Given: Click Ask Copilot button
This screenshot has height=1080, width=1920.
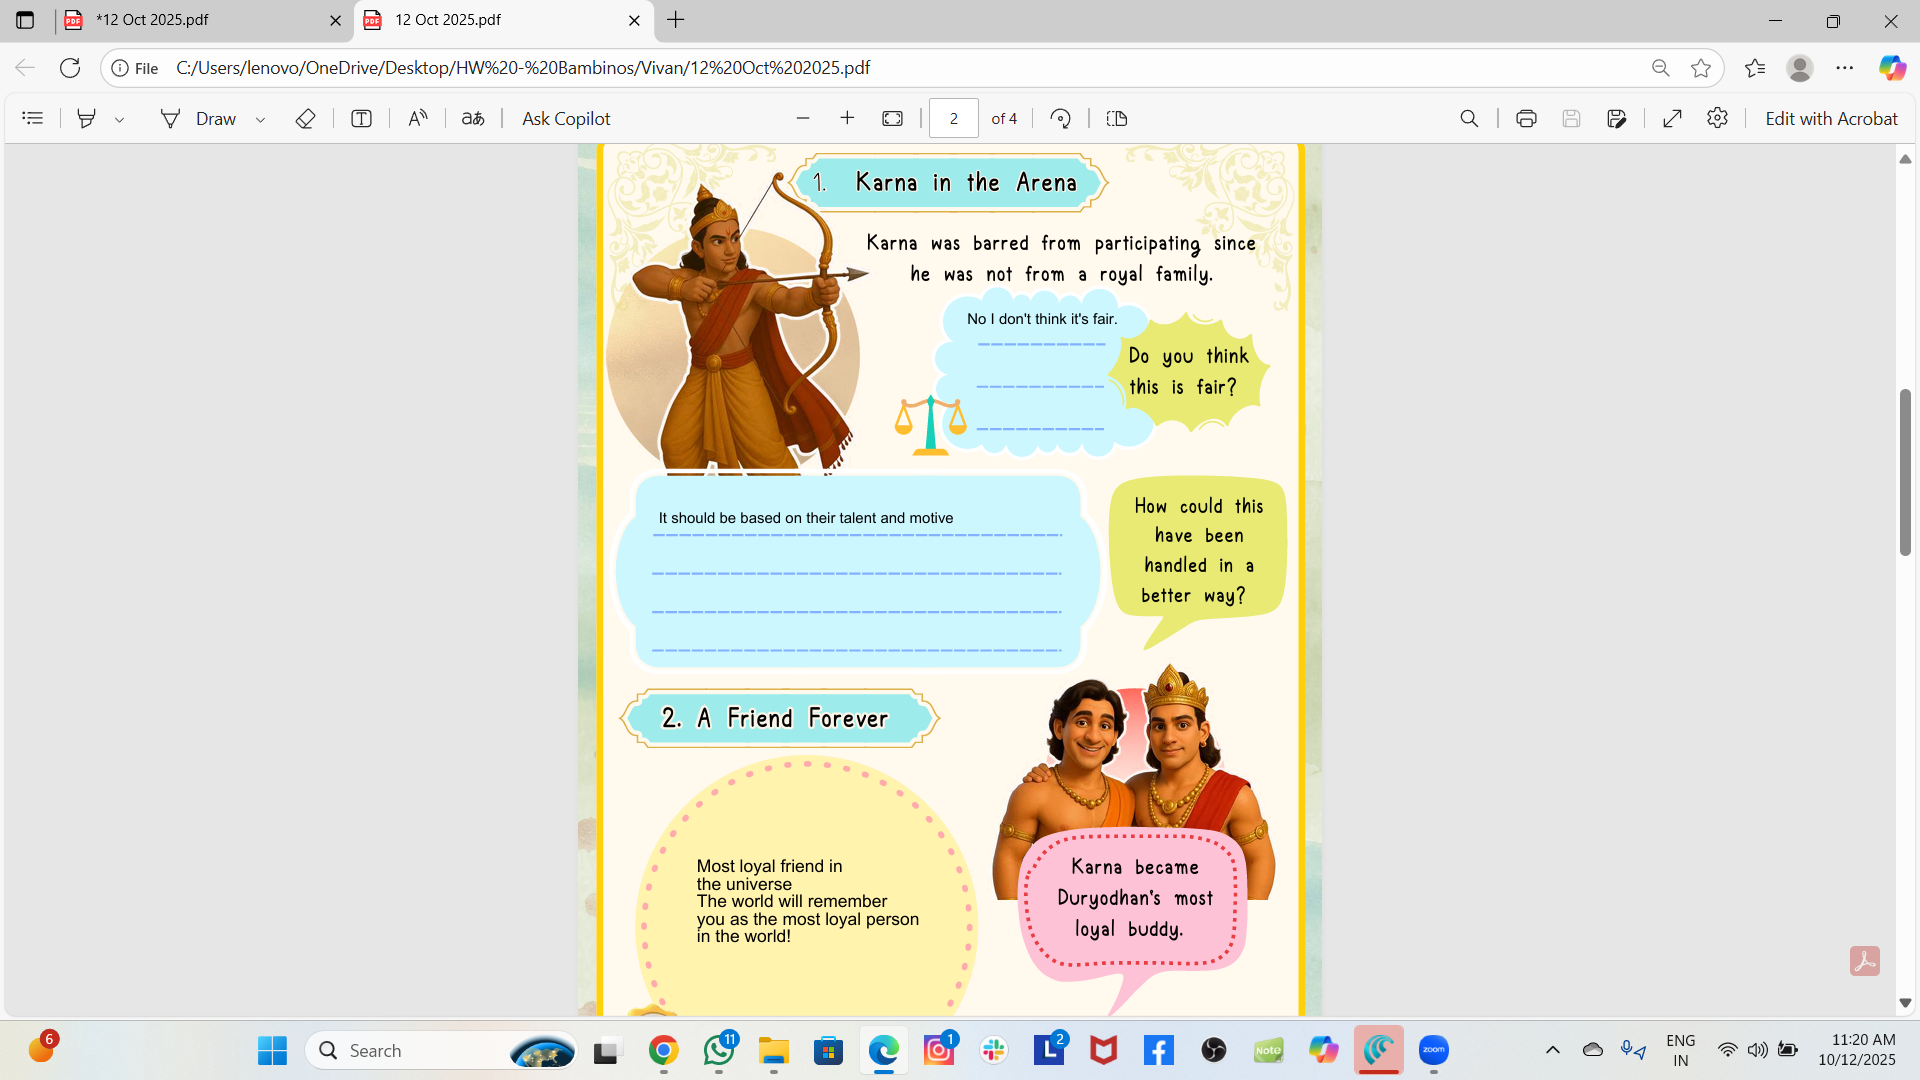Looking at the screenshot, I should click(566, 119).
